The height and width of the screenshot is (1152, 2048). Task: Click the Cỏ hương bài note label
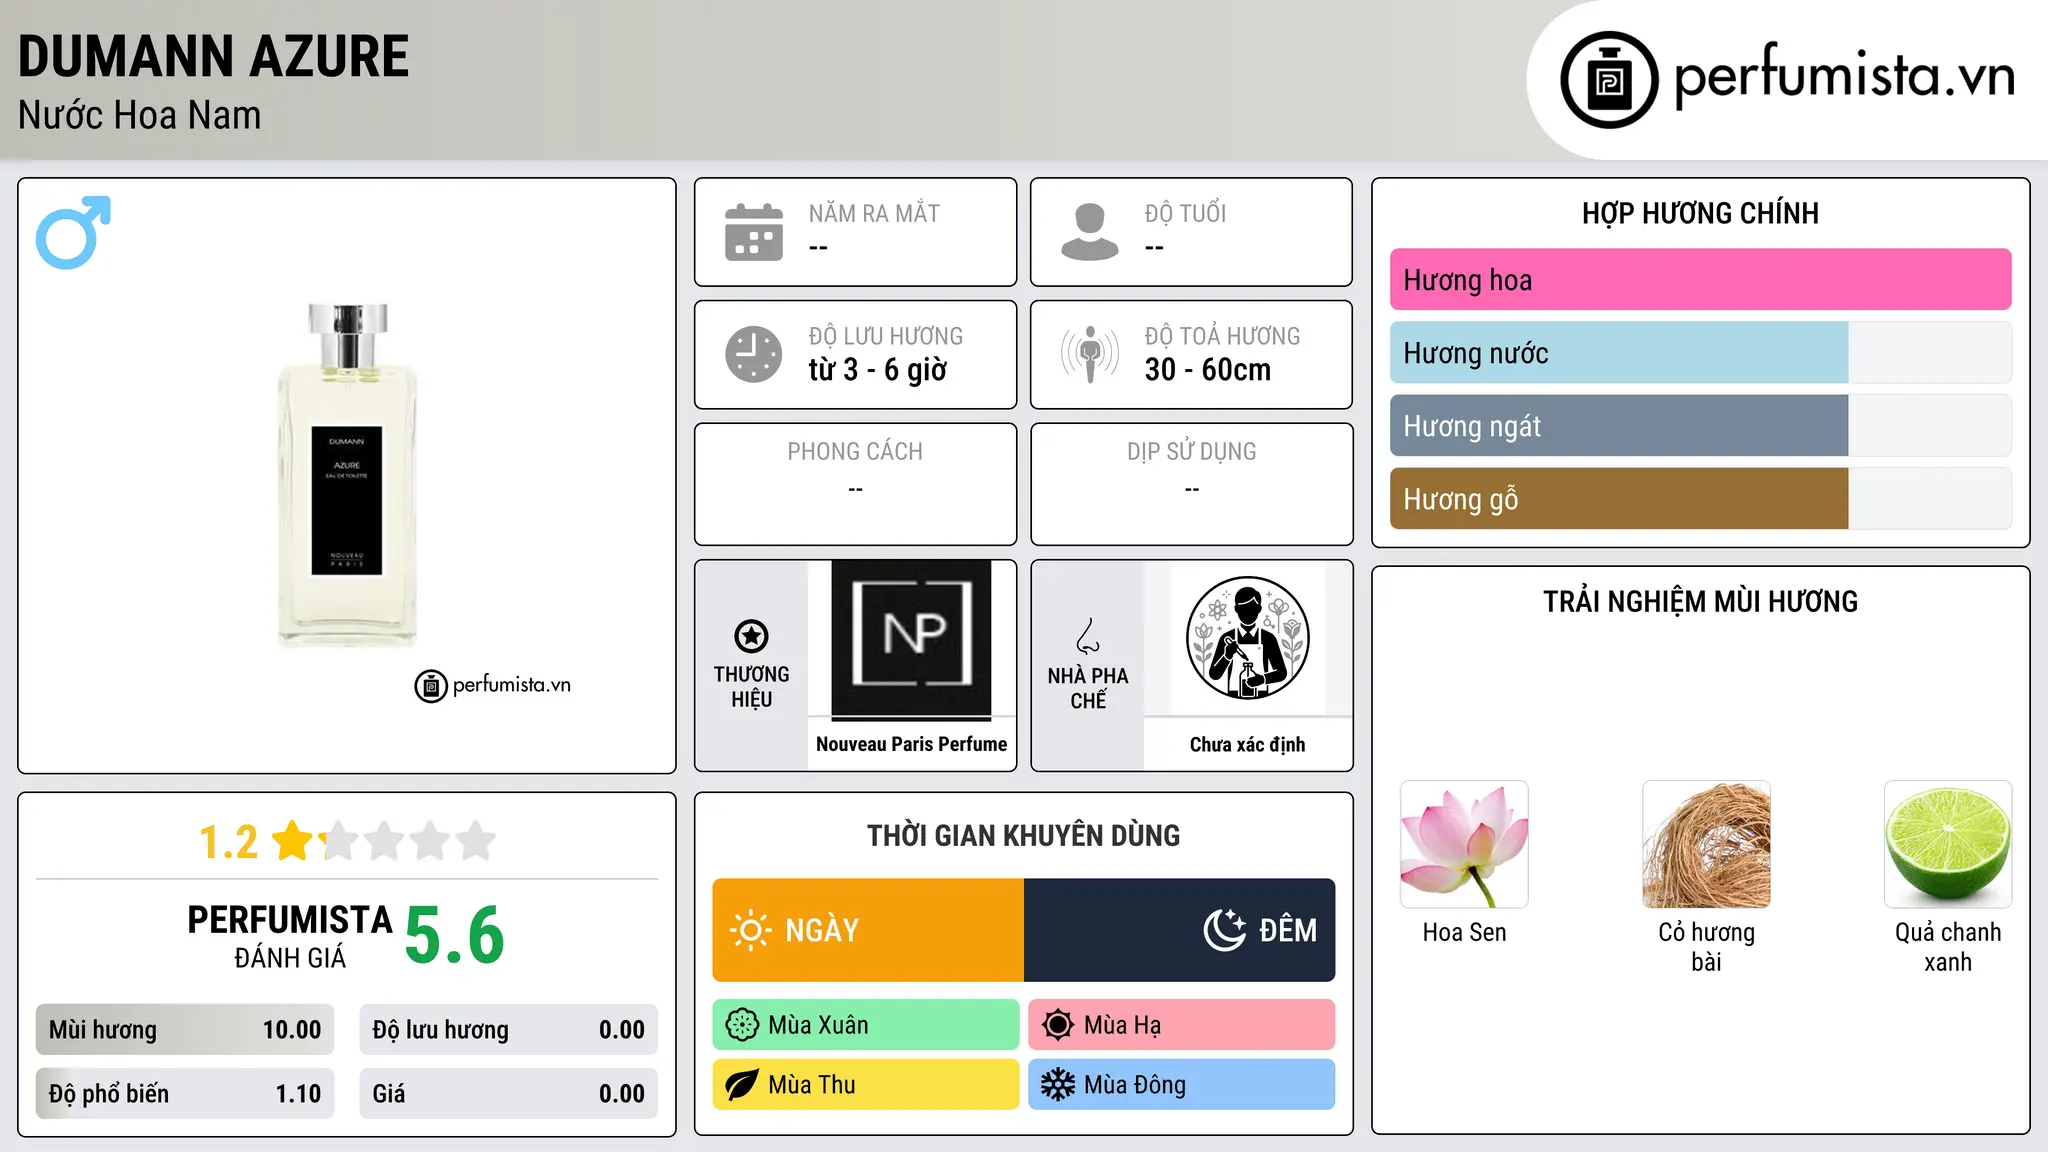1706,947
